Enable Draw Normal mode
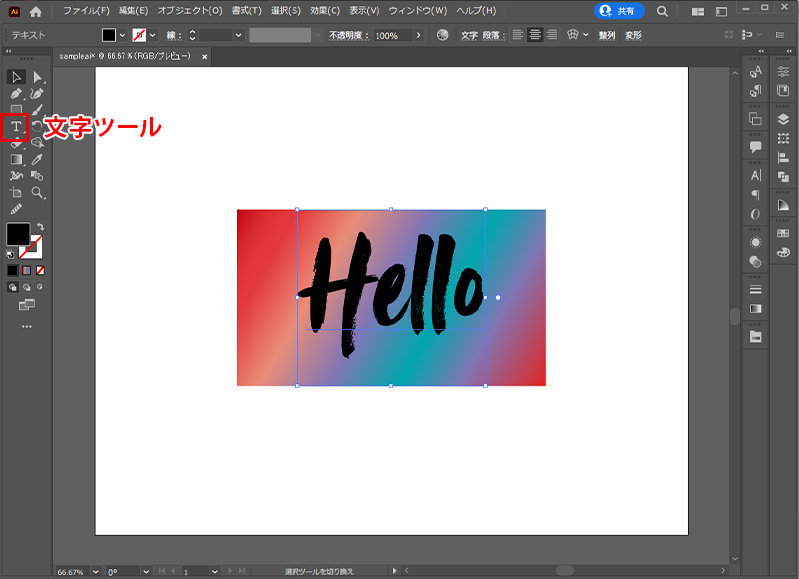This screenshot has height=579, width=799. coord(13,287)
